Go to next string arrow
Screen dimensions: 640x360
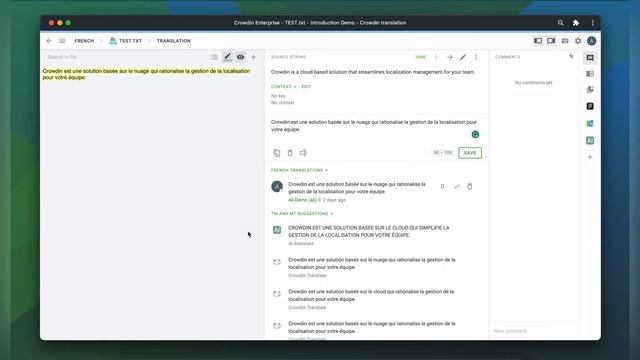[x=450, y=57]
